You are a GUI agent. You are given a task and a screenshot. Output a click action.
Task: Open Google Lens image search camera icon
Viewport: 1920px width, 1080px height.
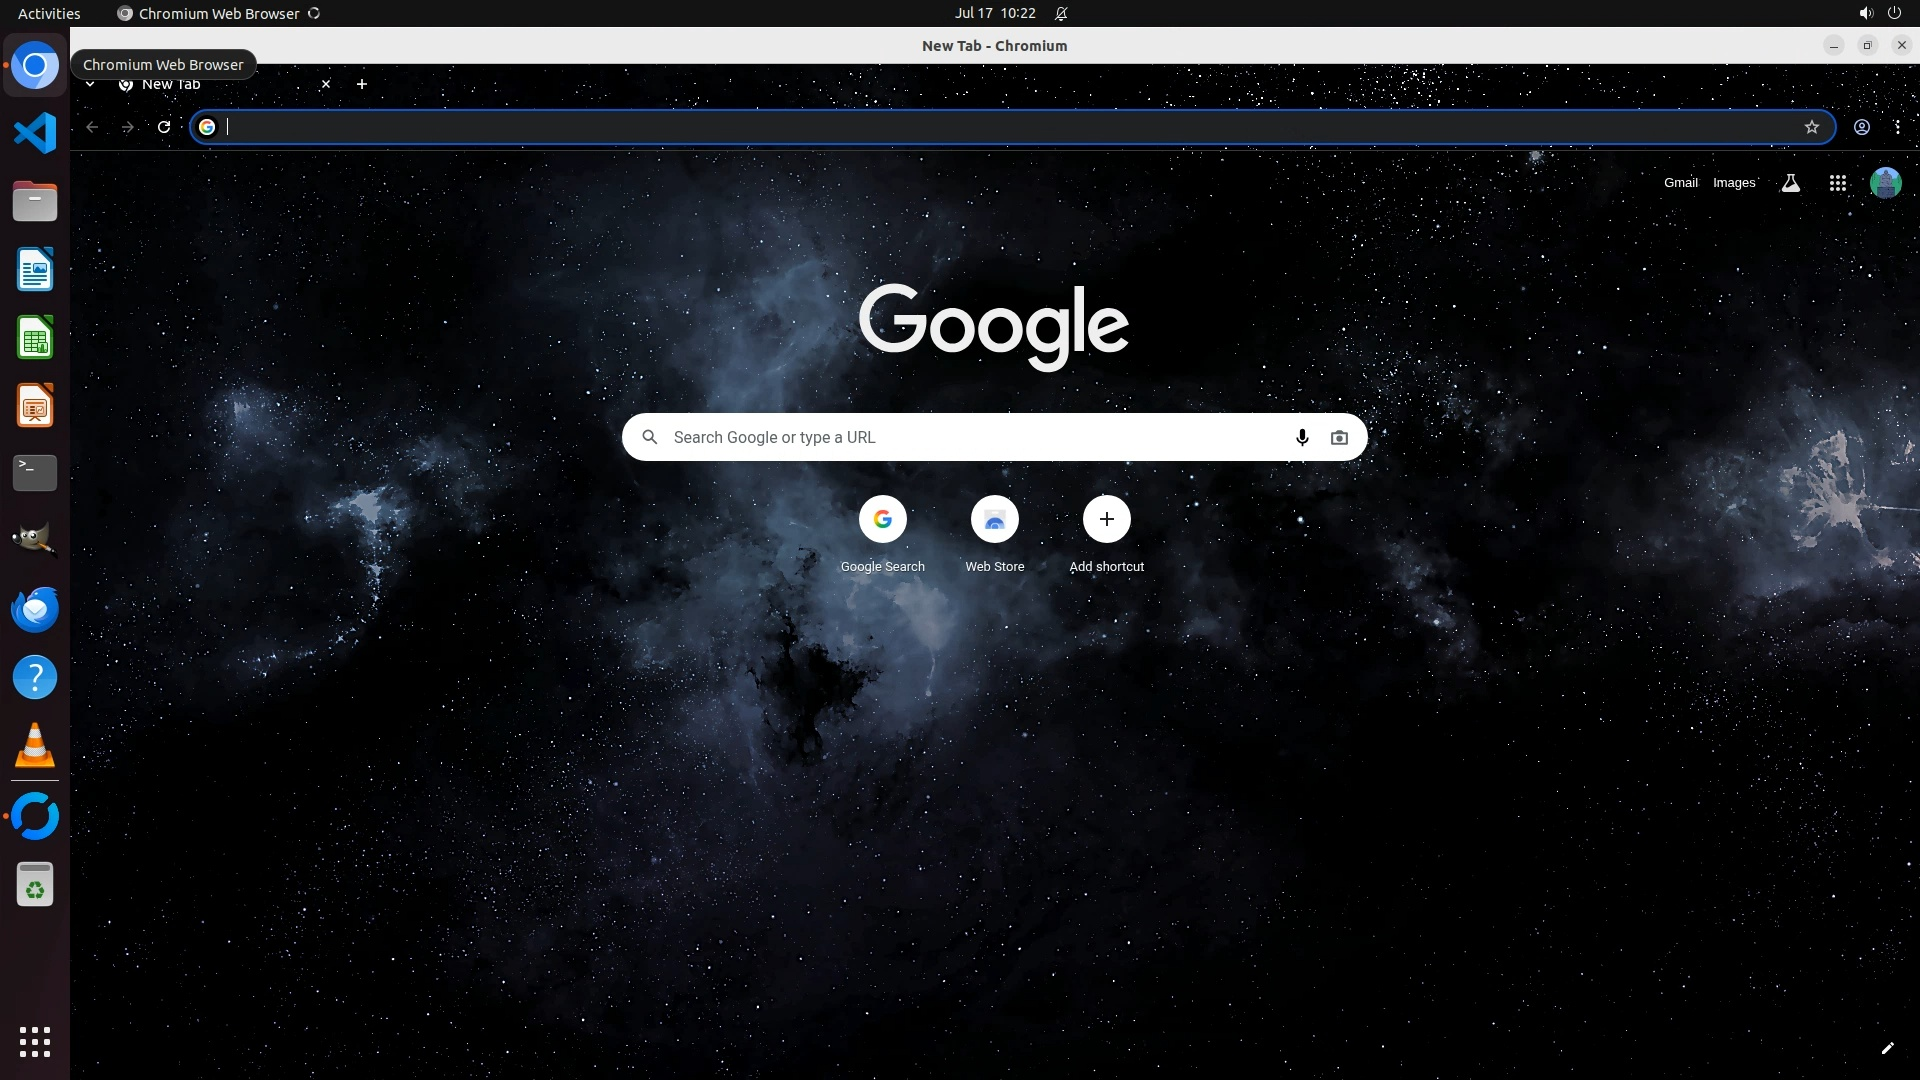click(x=1339, y=437)
